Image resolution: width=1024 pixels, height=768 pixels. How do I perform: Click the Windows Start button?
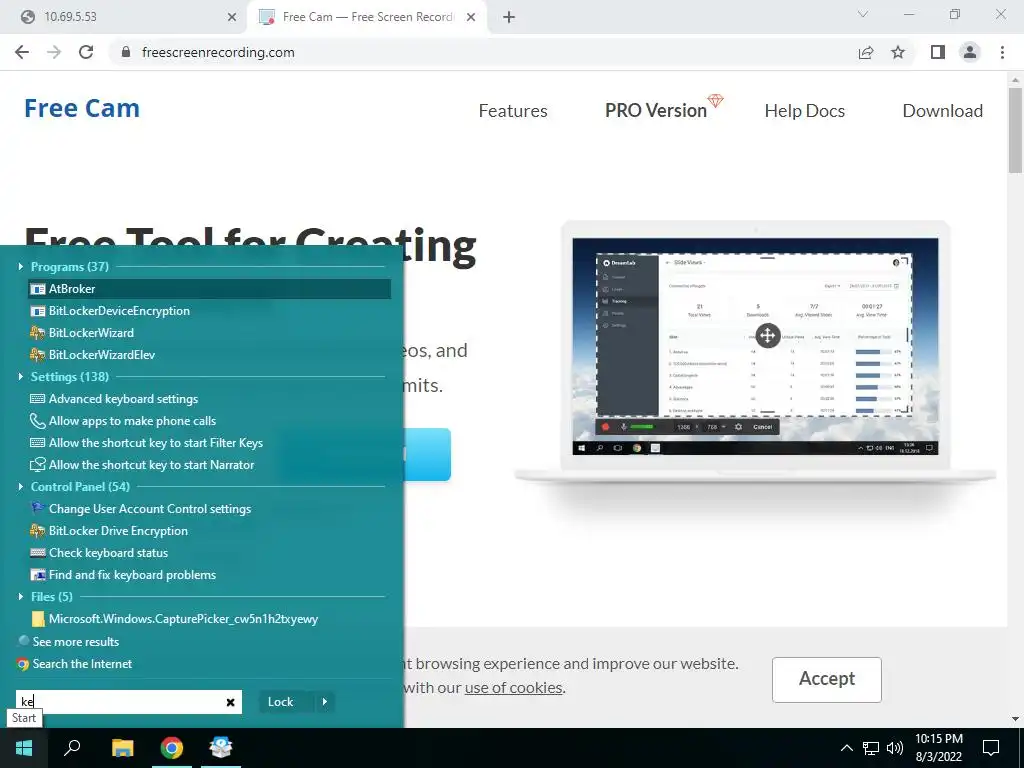point(24,748)
